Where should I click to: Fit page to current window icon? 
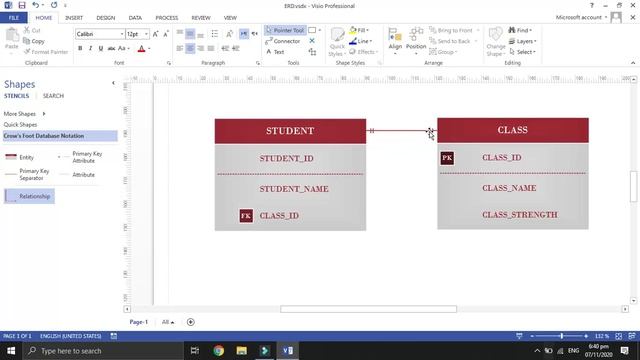click(618, 336)
